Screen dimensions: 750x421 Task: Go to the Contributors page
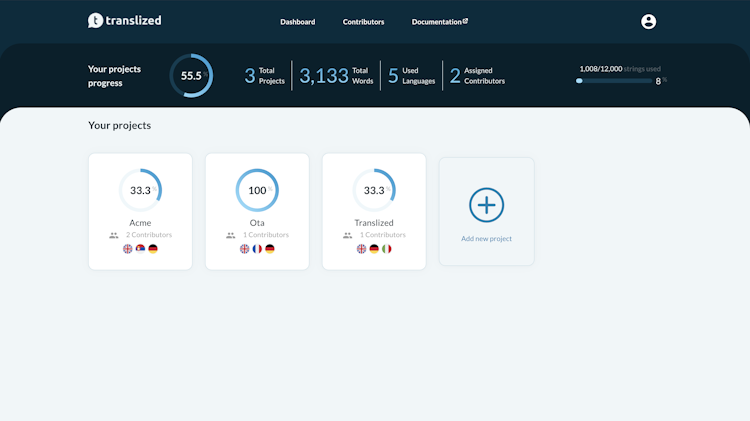(x=364, y=22)
